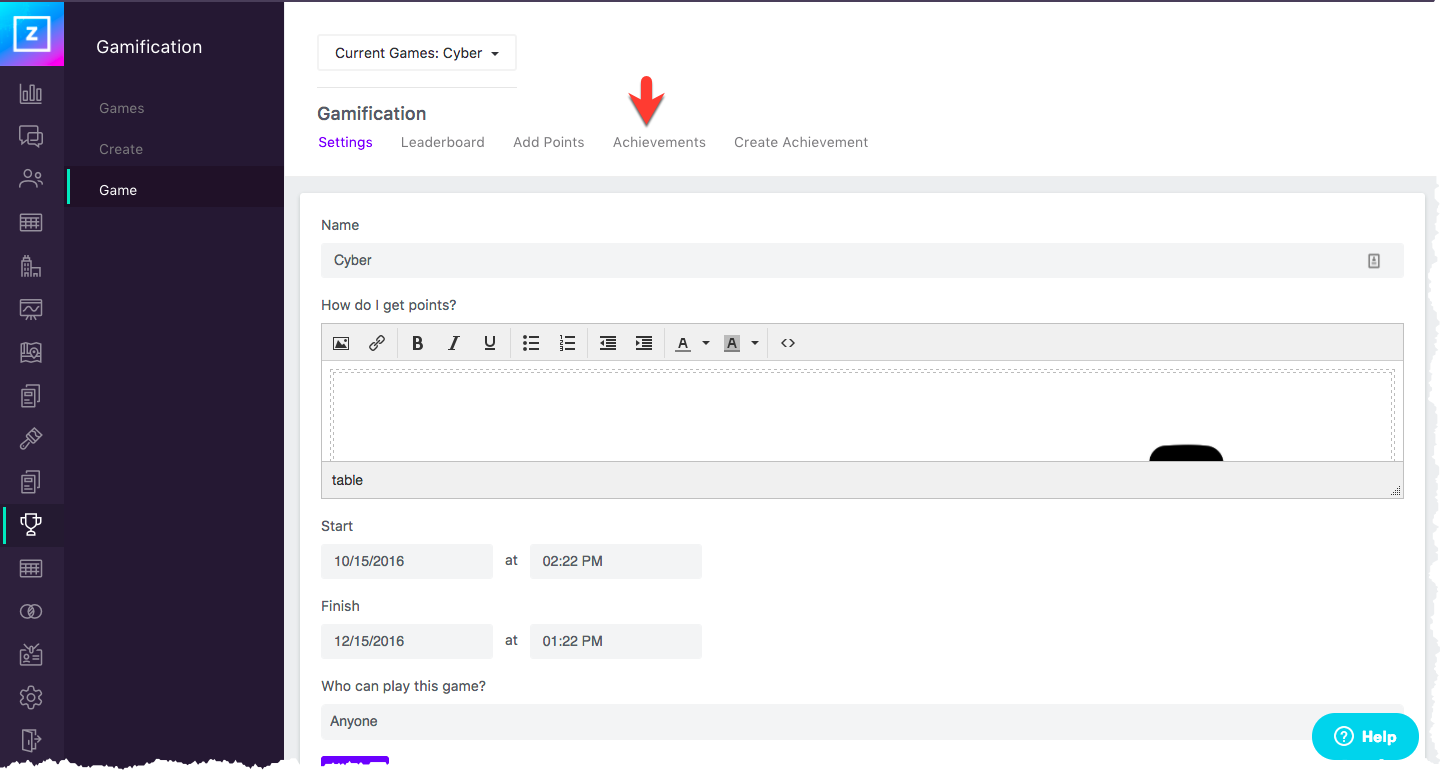The image size is (1440, 770).
Task: Open the Add Points tab
Action: point(549,142)
